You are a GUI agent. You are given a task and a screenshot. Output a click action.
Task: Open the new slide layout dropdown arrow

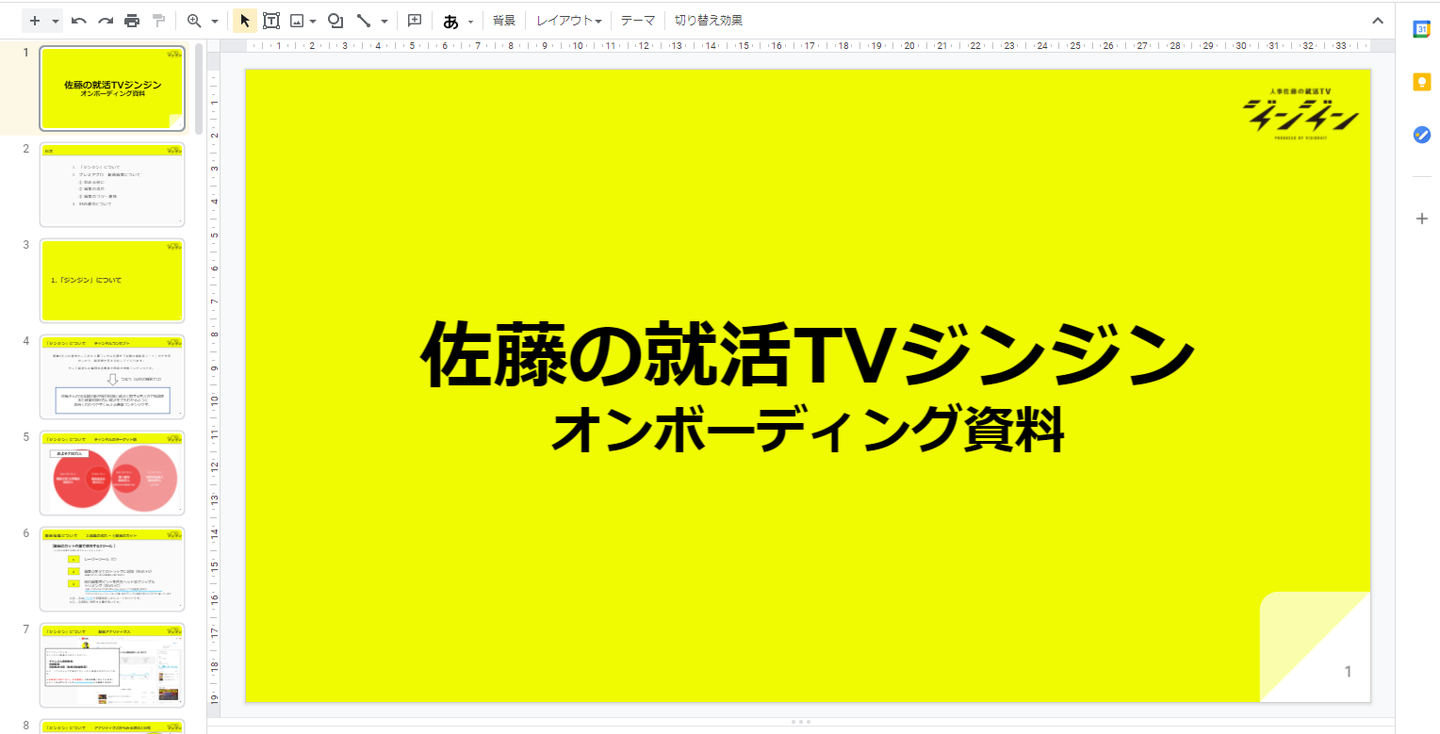pyautogui.click(x=56, y=21)
